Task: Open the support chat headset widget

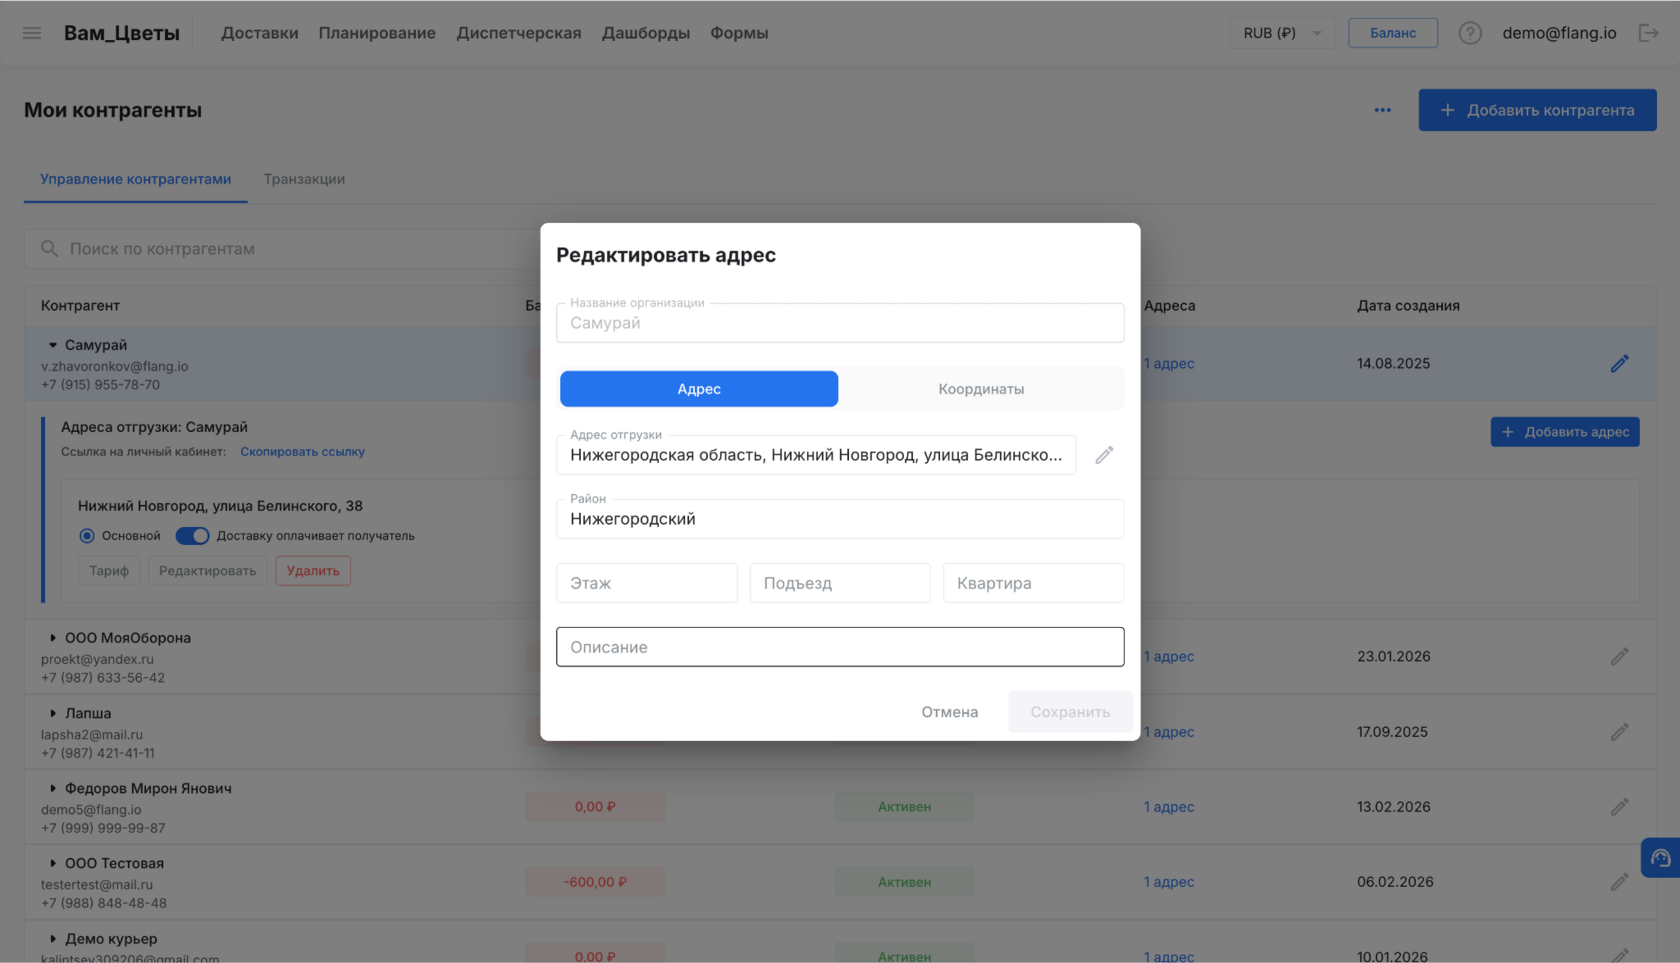Action: (1660, 858)
